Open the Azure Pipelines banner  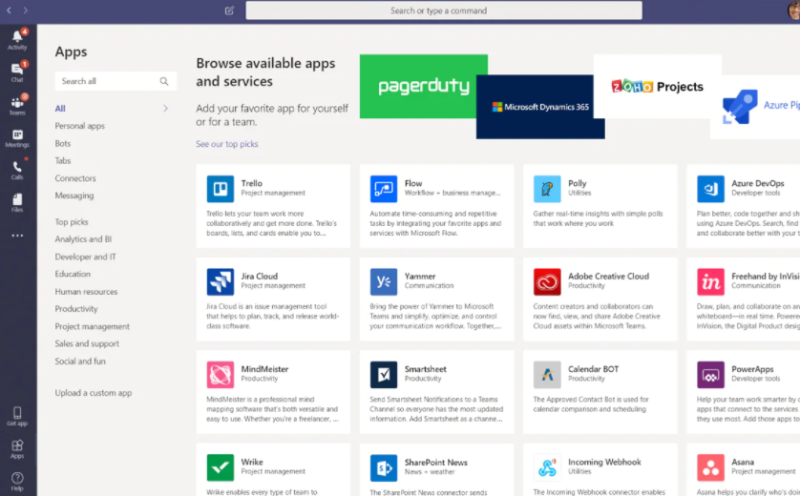click(x=755, y=107)
